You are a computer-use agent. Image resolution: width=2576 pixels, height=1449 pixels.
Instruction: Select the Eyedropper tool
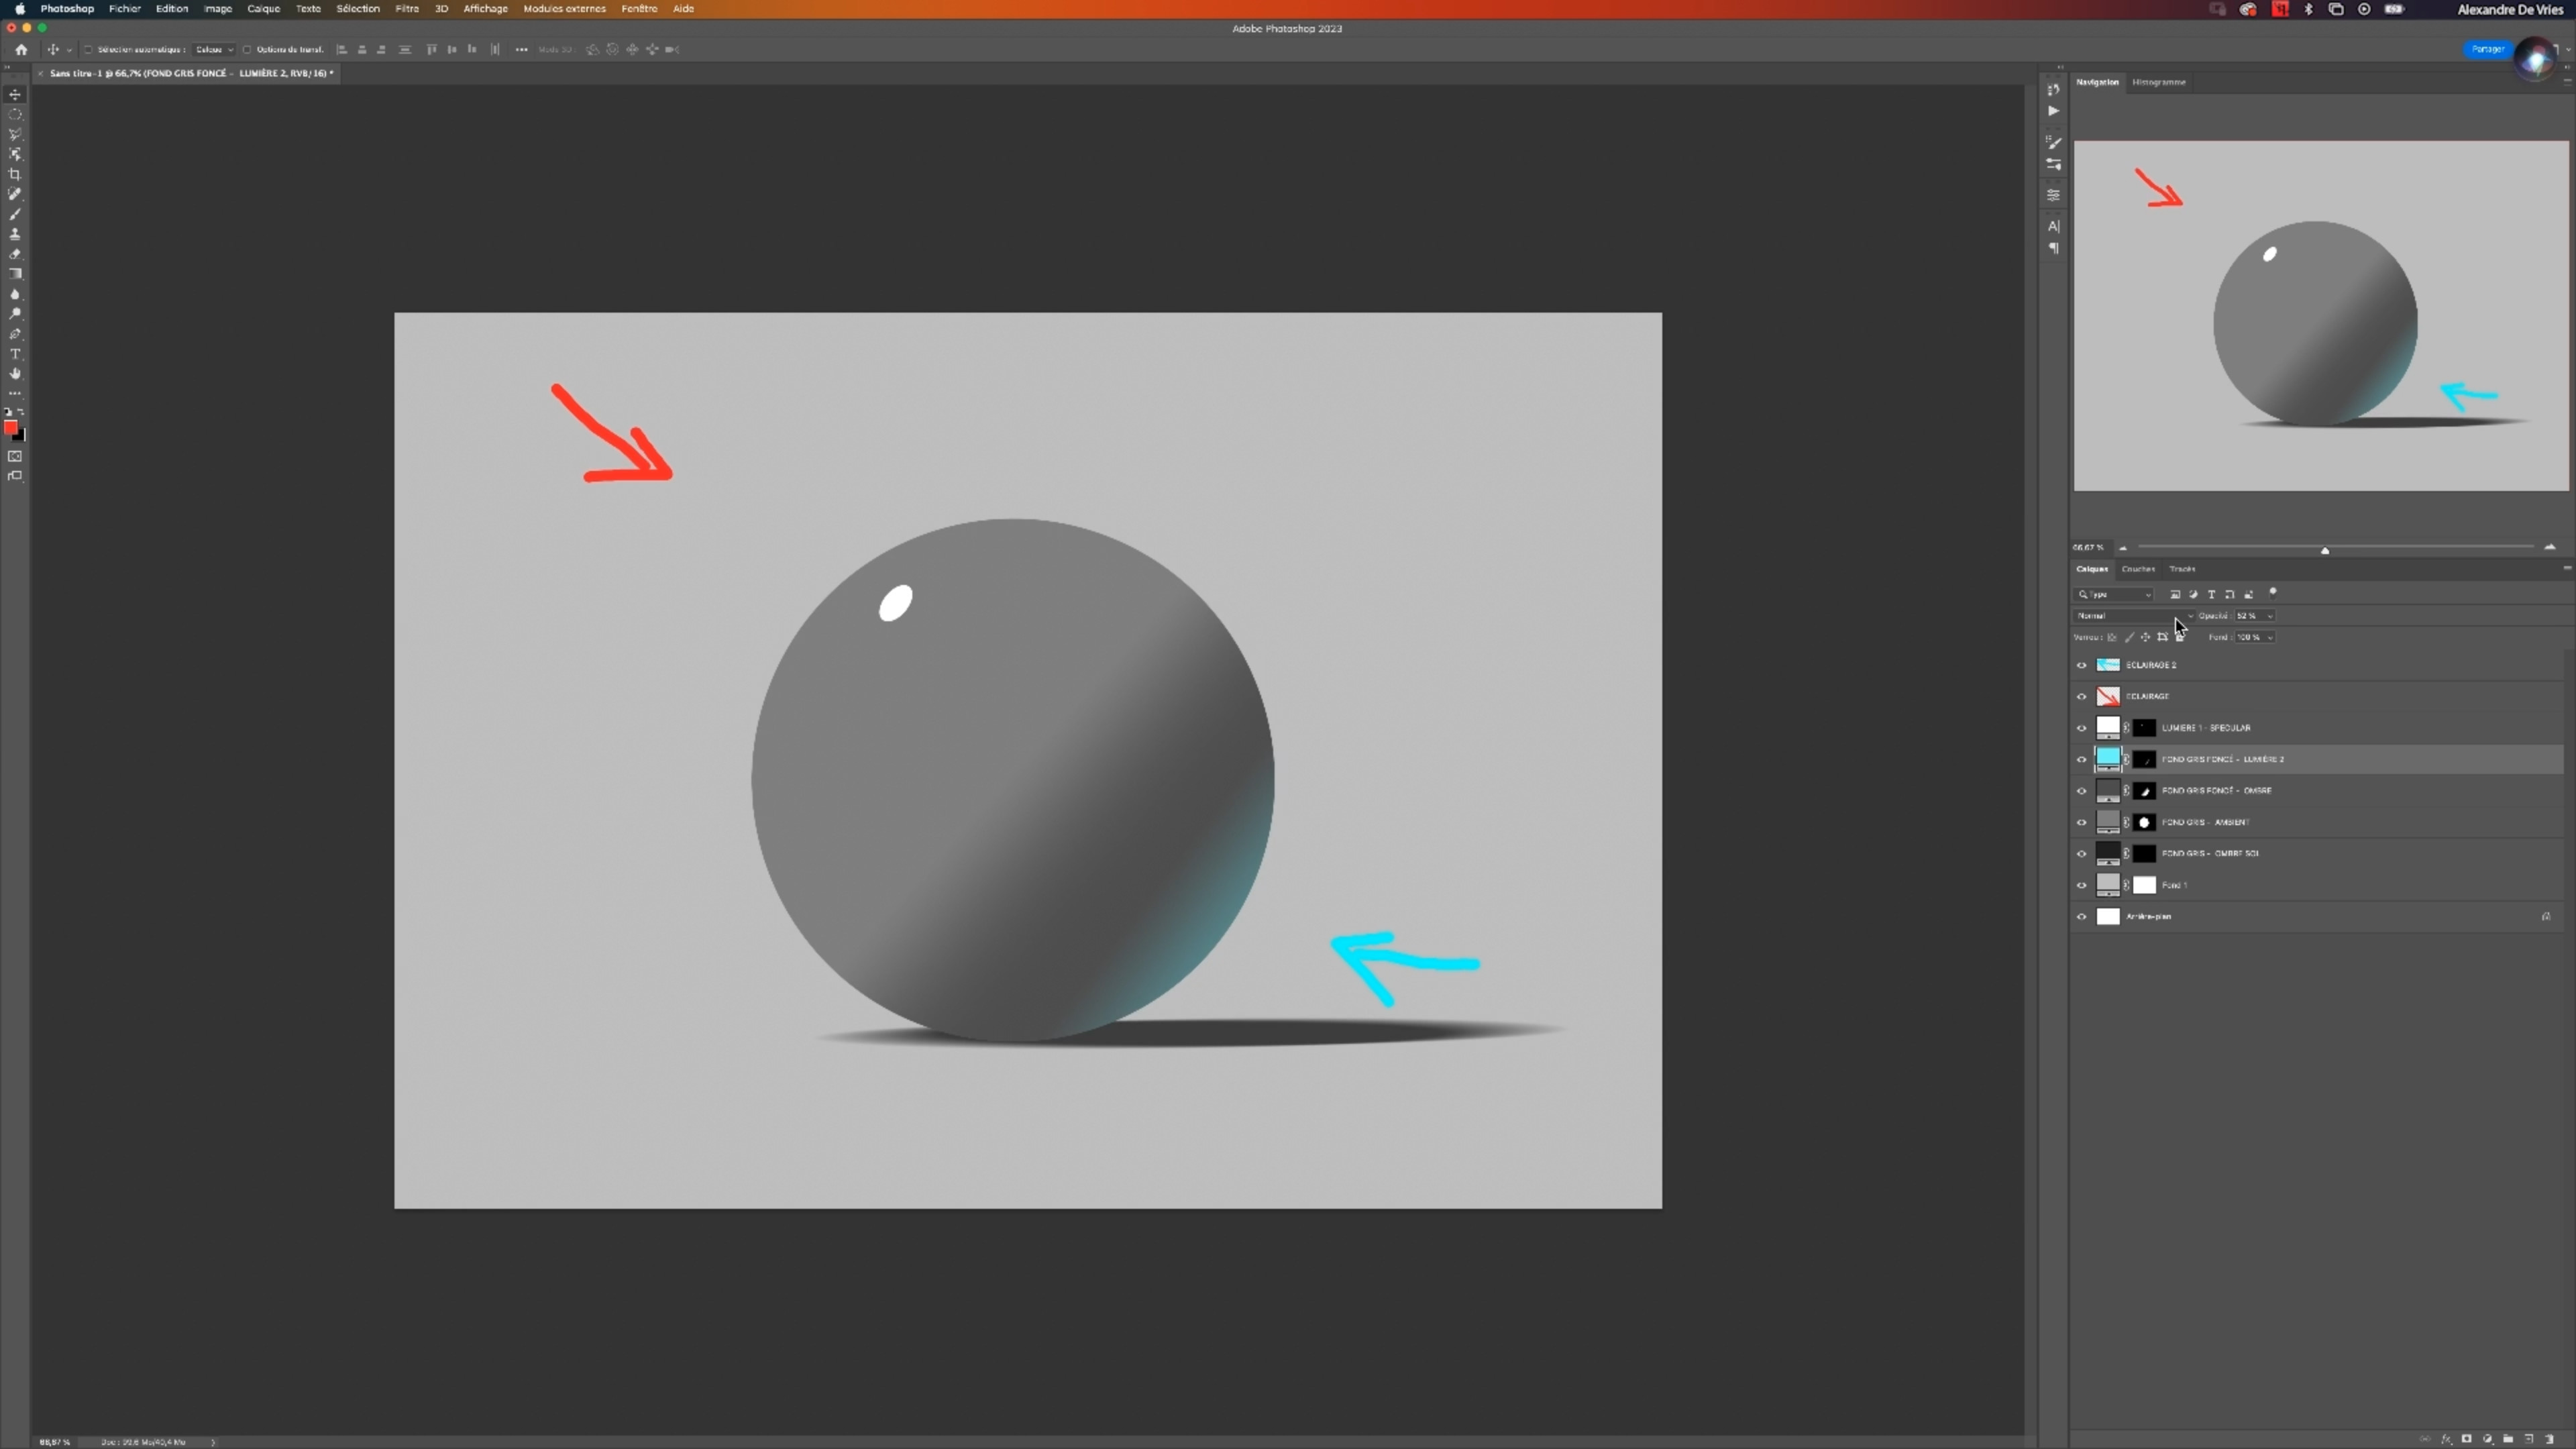[x=15, y=194]
